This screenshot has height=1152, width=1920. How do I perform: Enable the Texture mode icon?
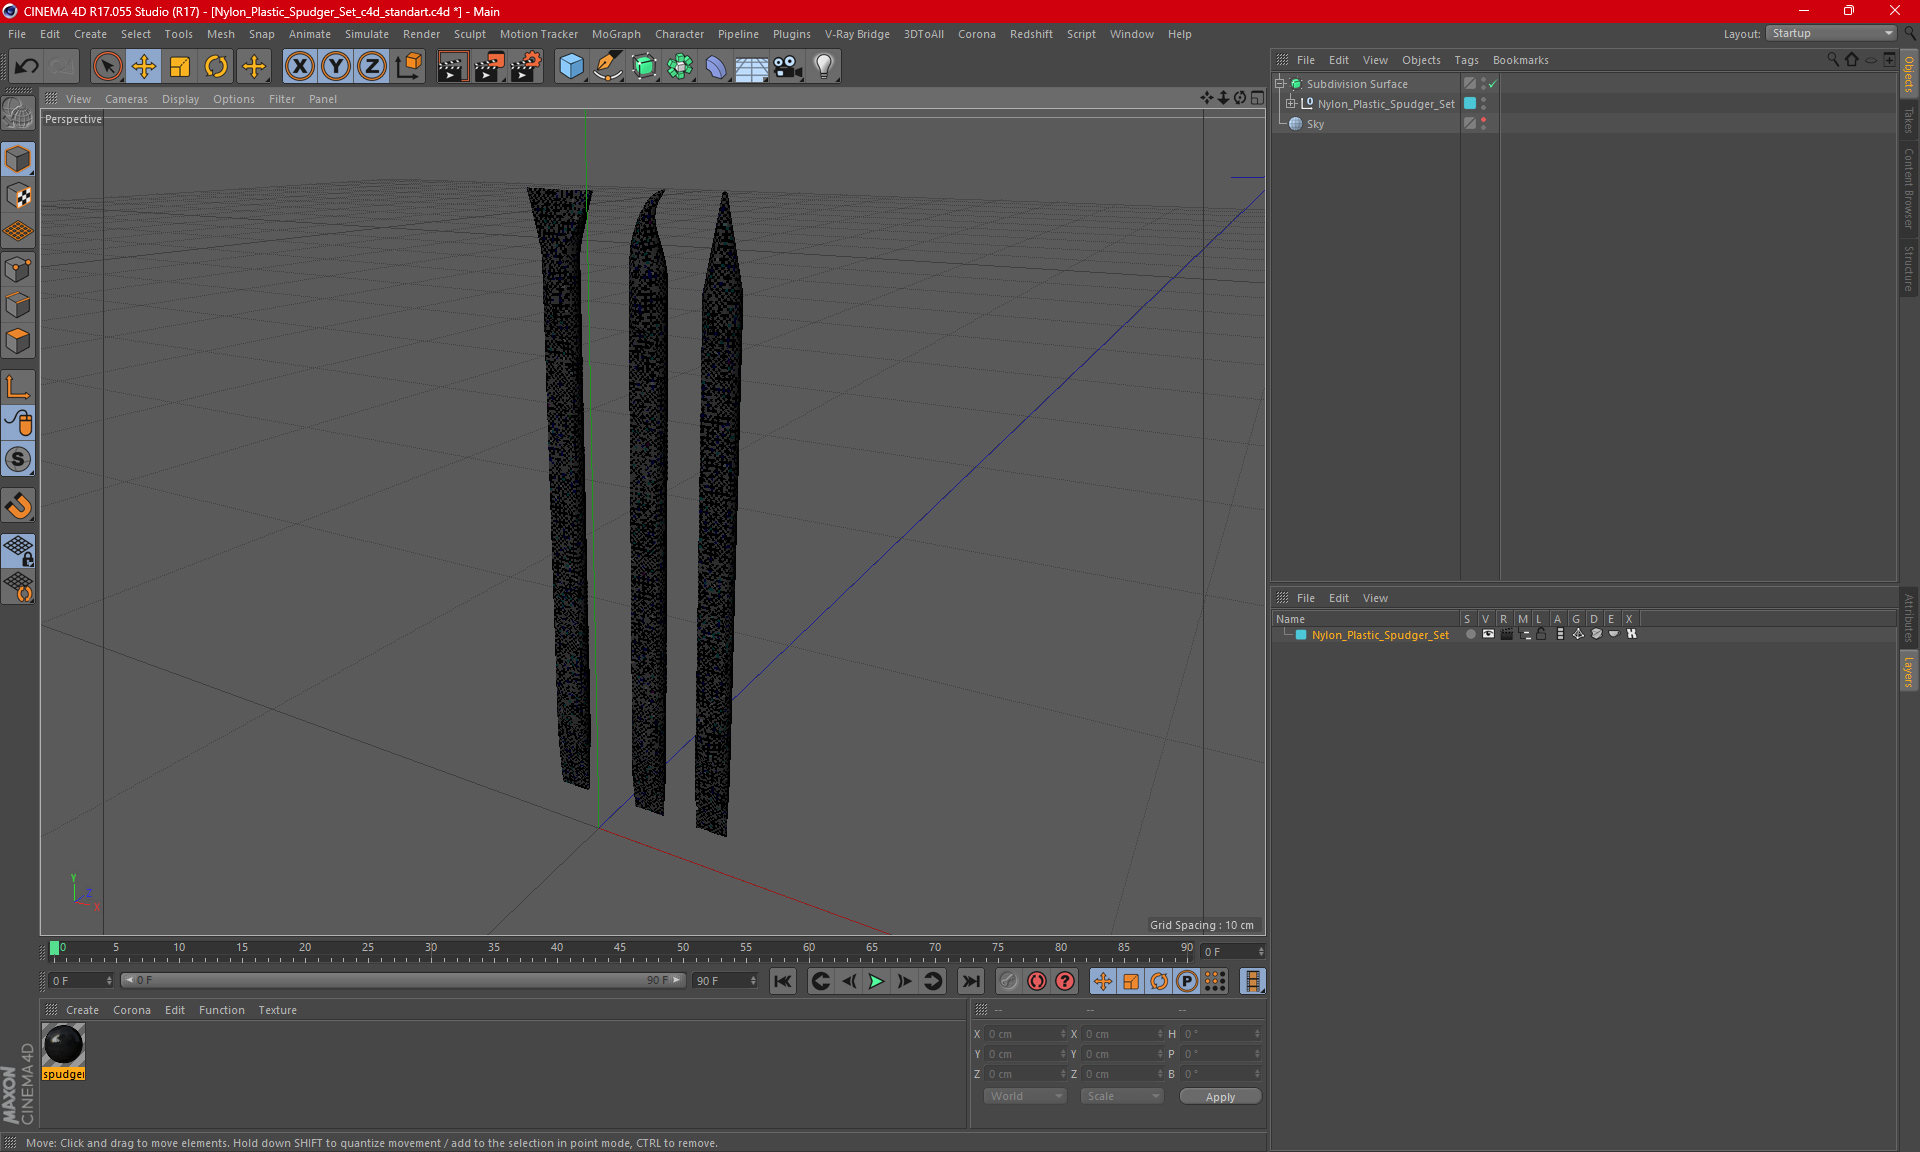point(18,196)
